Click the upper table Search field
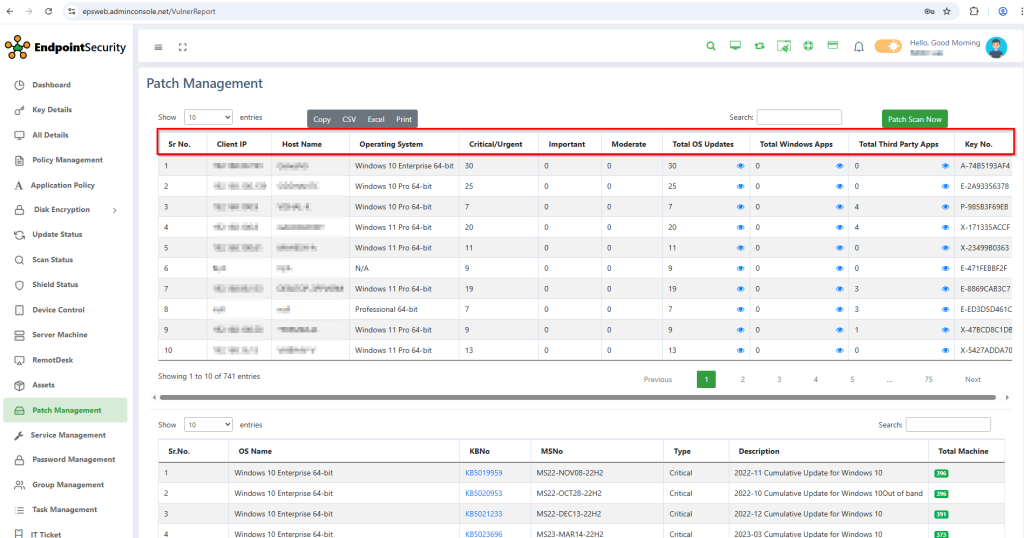Image resolution: width=1024 pixels, height=538 pixels. click(799, 117)
